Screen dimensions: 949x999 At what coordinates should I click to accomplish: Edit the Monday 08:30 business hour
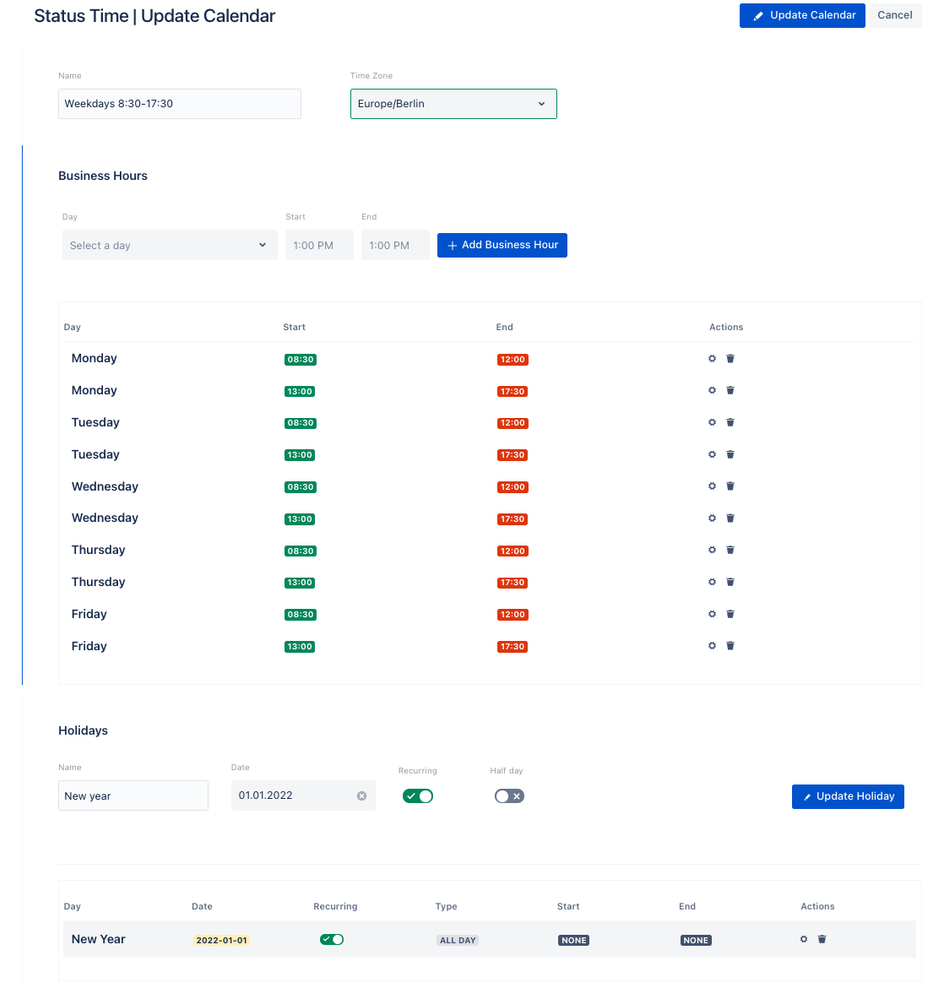[x=712, y=359]
